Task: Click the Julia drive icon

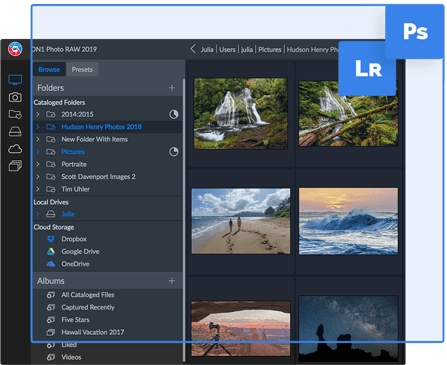Action: (50, 214)
